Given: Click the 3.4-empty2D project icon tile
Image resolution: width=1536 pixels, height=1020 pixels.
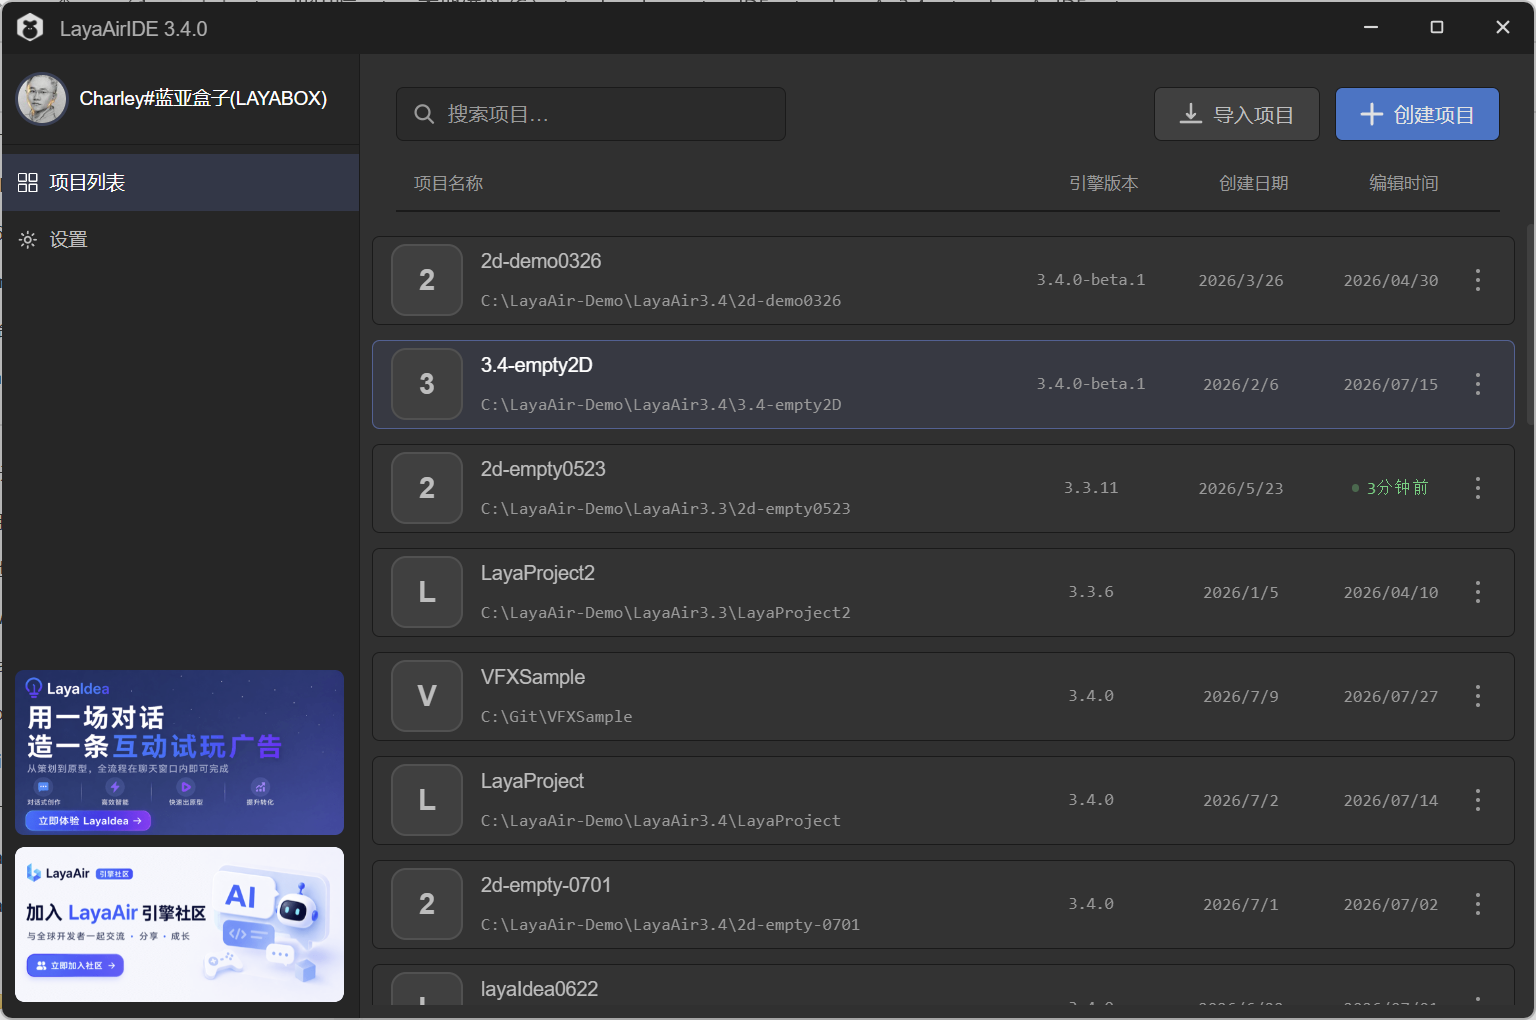Looking at the screenshot, I should [427, 384].
